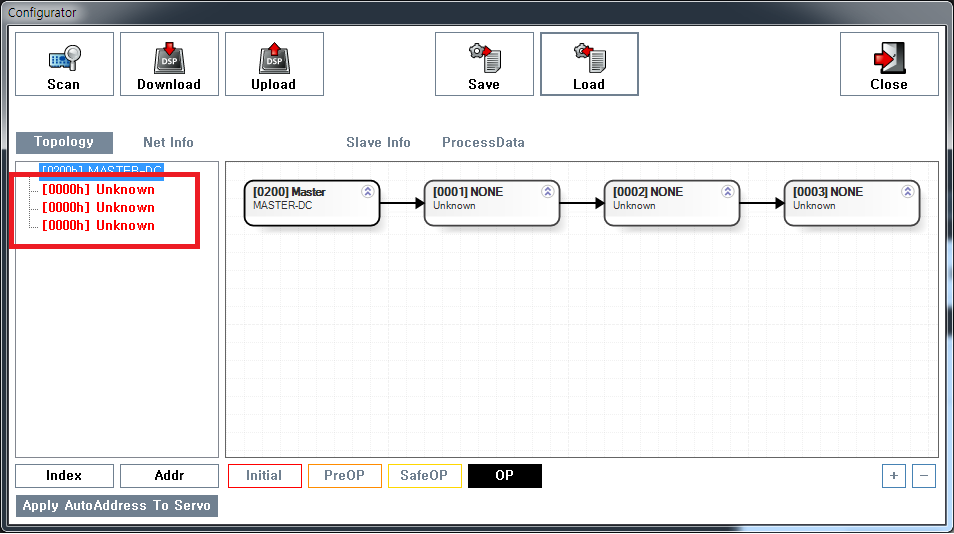Click the Index button
954x534 pixels.
64,476
